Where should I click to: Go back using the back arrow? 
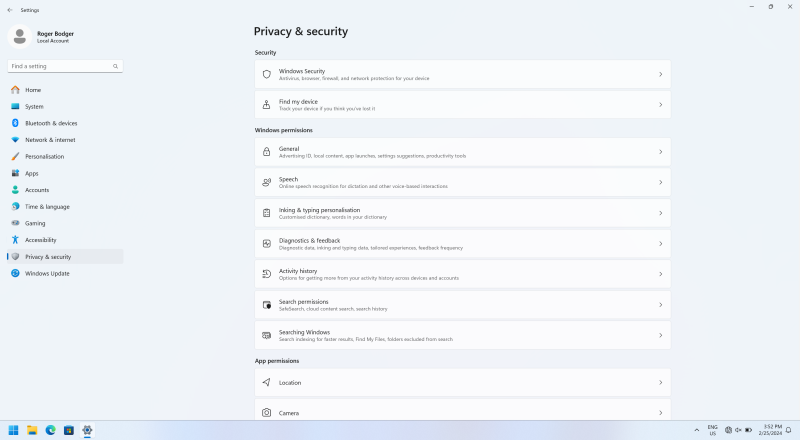point(10,10)
